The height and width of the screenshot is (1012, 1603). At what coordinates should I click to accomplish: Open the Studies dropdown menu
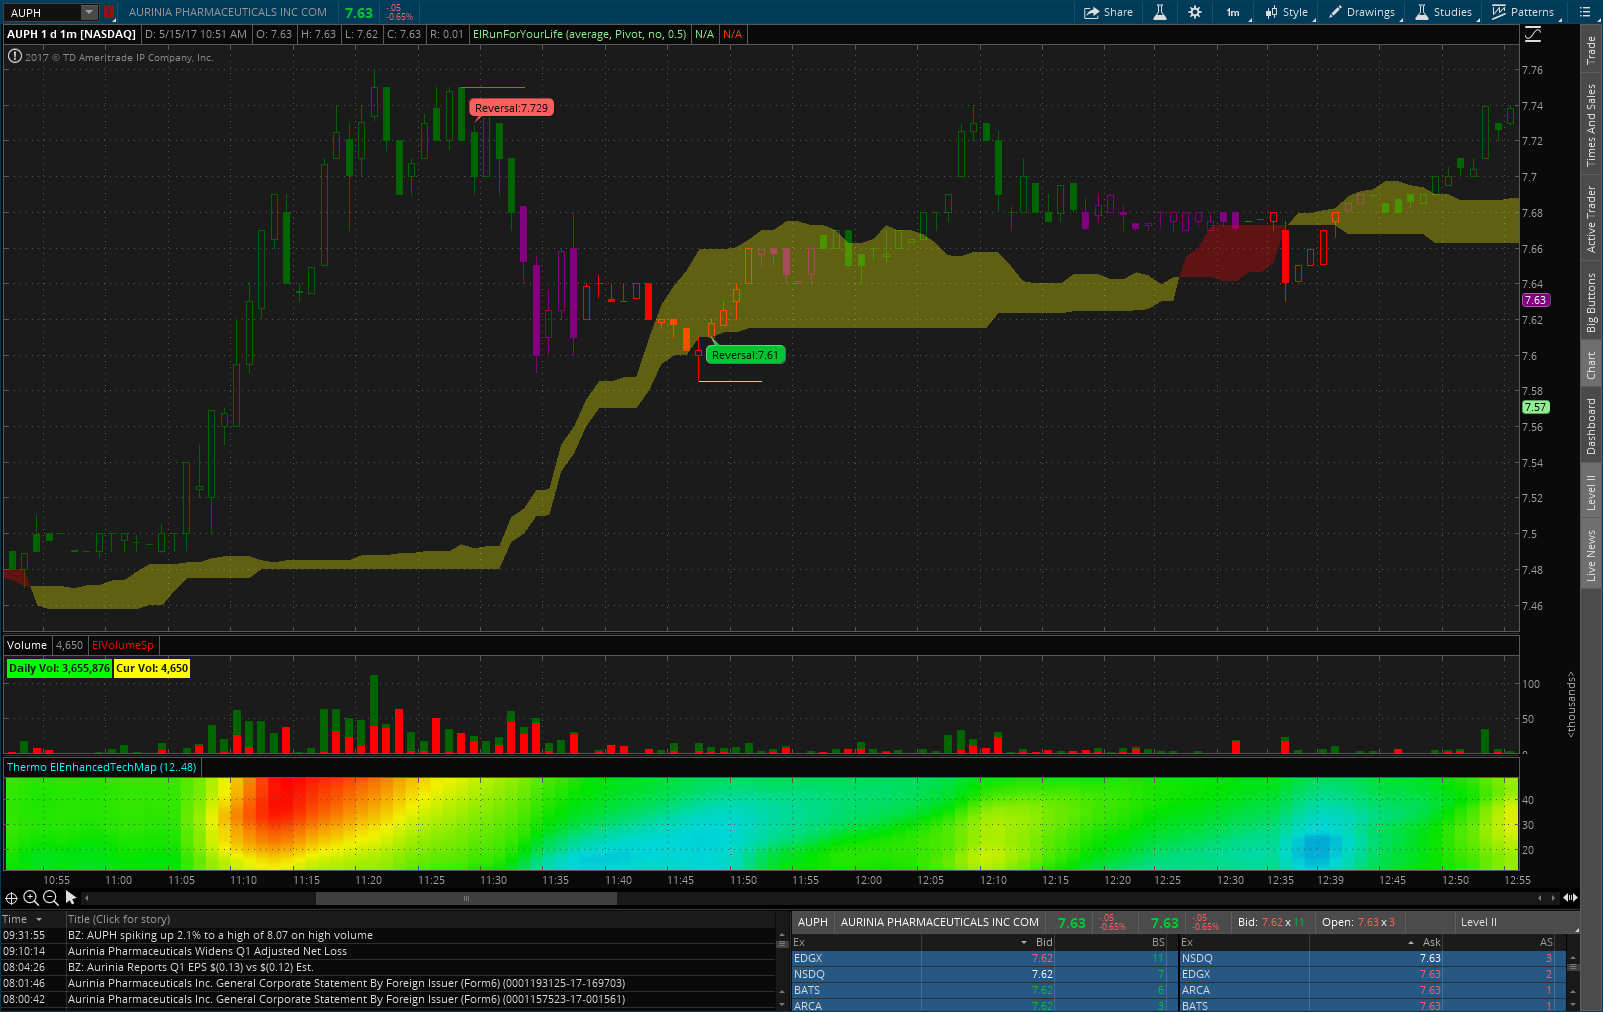click(x=1443, y=12)
